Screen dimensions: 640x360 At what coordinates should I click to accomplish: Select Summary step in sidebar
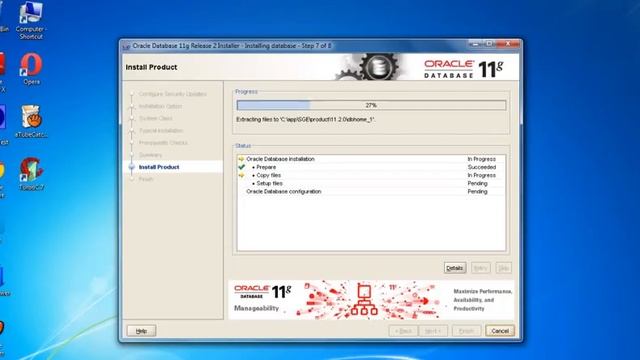coord(151,155)
